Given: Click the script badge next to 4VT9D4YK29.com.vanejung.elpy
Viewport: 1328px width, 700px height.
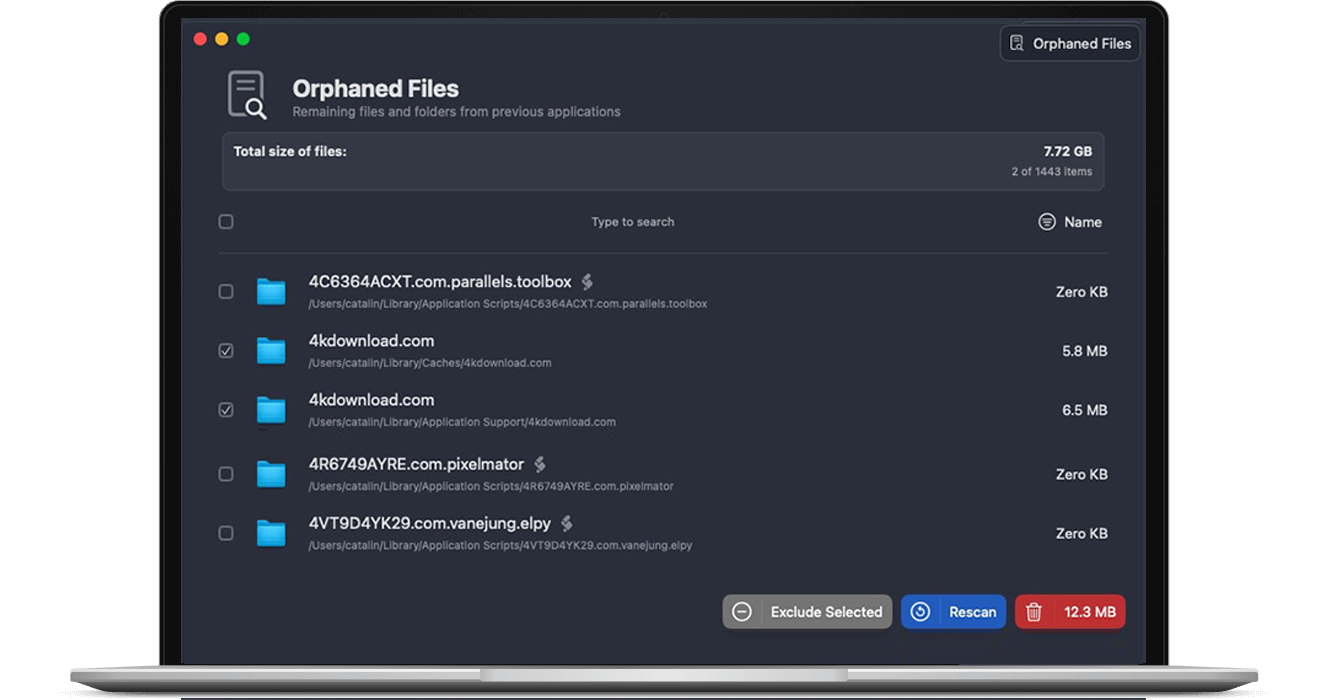Looking at the screenshot, I should [x=566, y=523].
